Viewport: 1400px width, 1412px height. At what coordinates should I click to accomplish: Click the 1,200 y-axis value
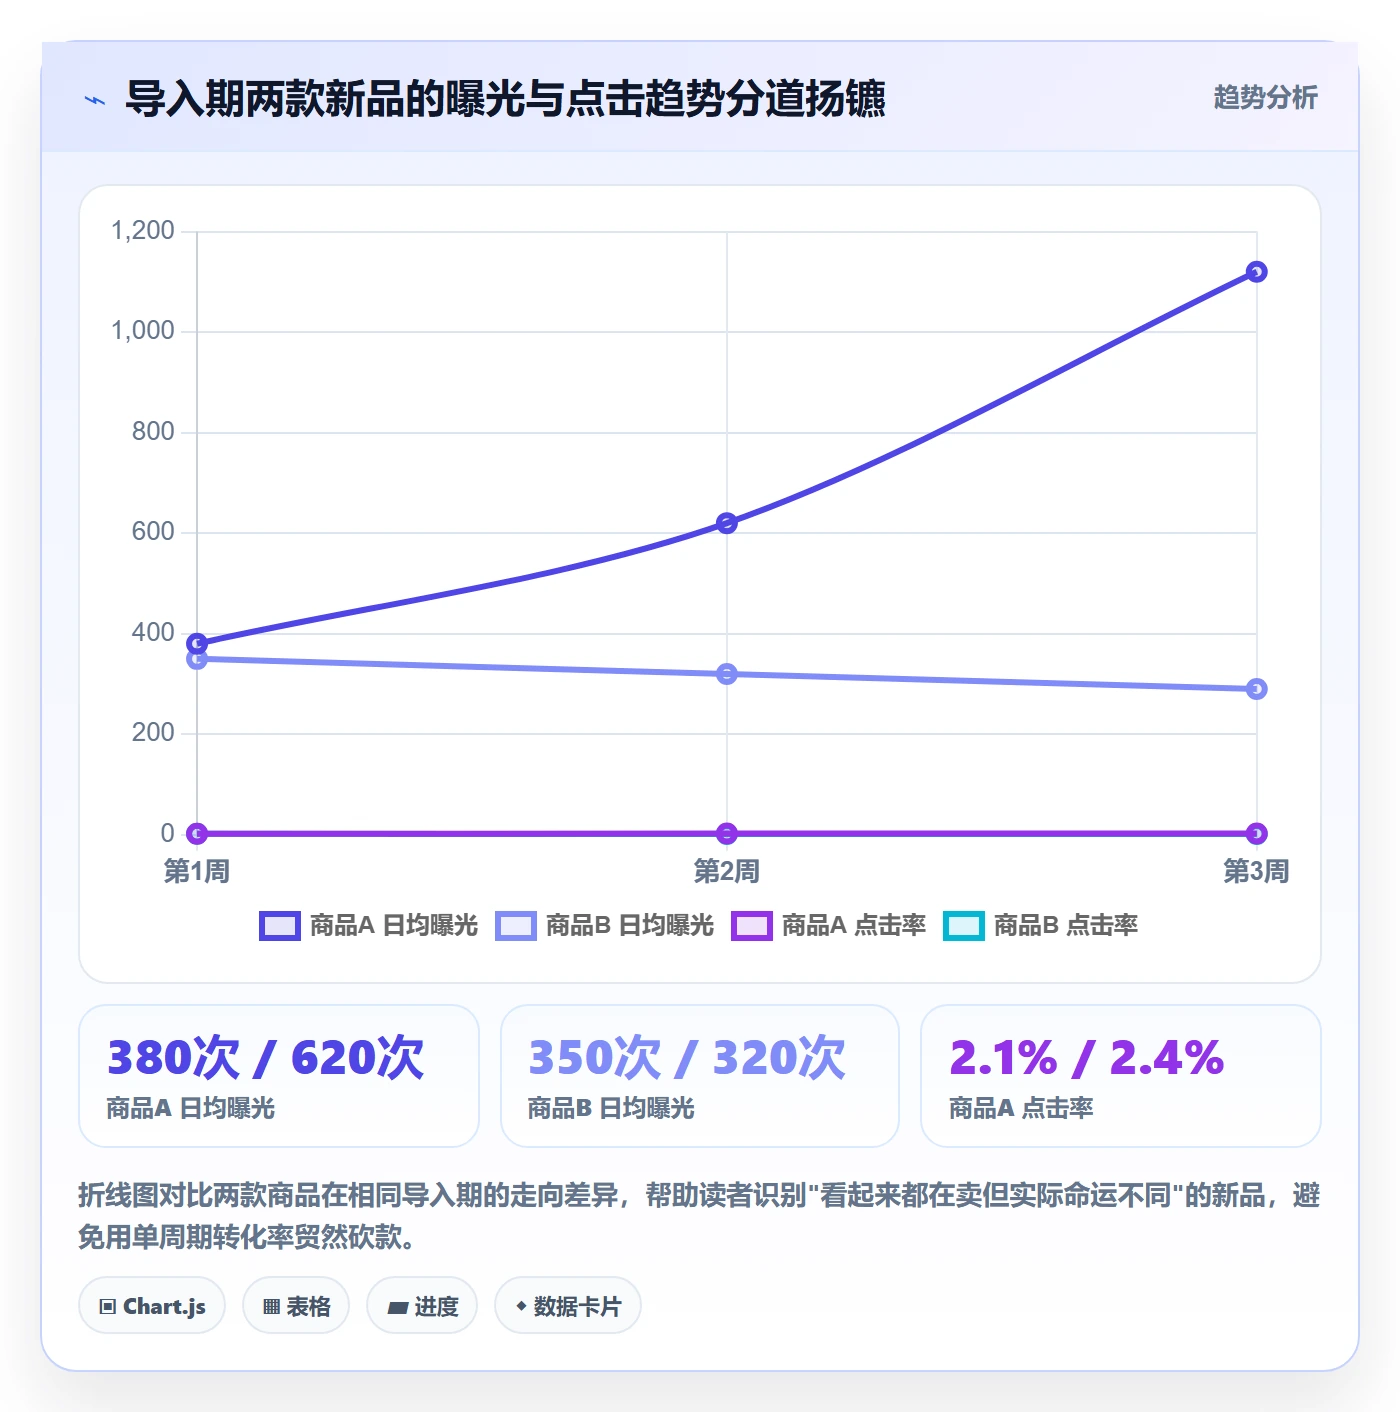143,231
